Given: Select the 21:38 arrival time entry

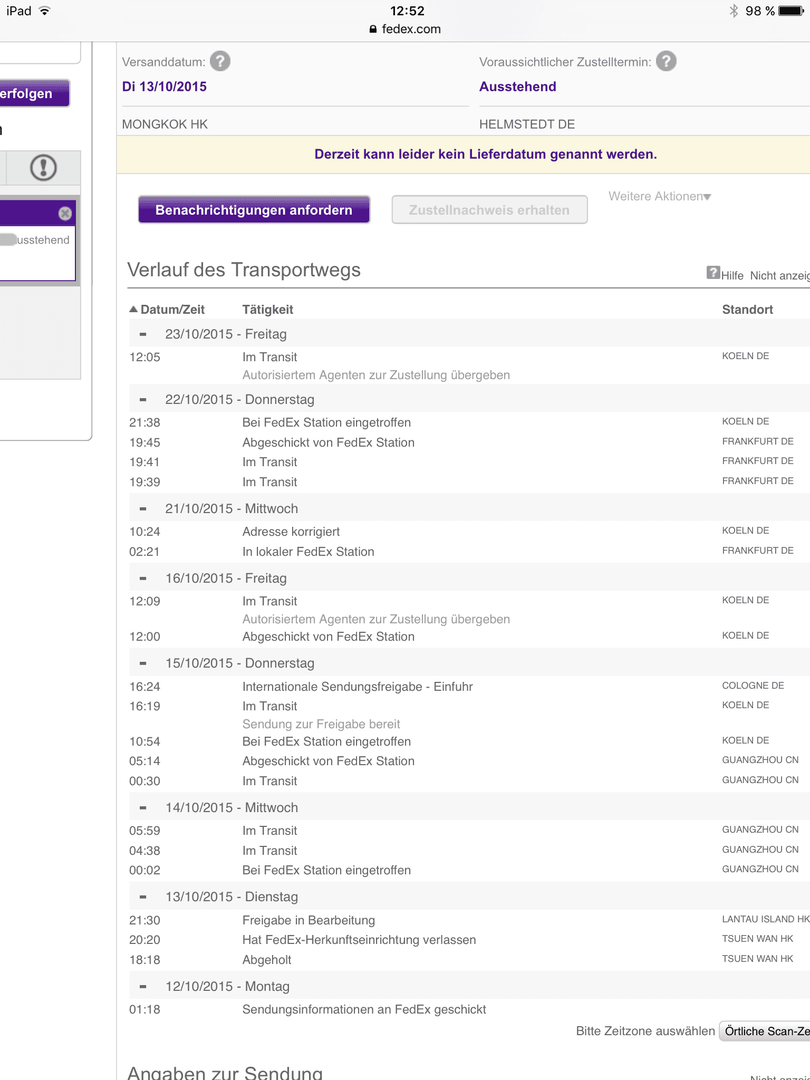Looking at the screenshot, I should [x=145, y=423].
